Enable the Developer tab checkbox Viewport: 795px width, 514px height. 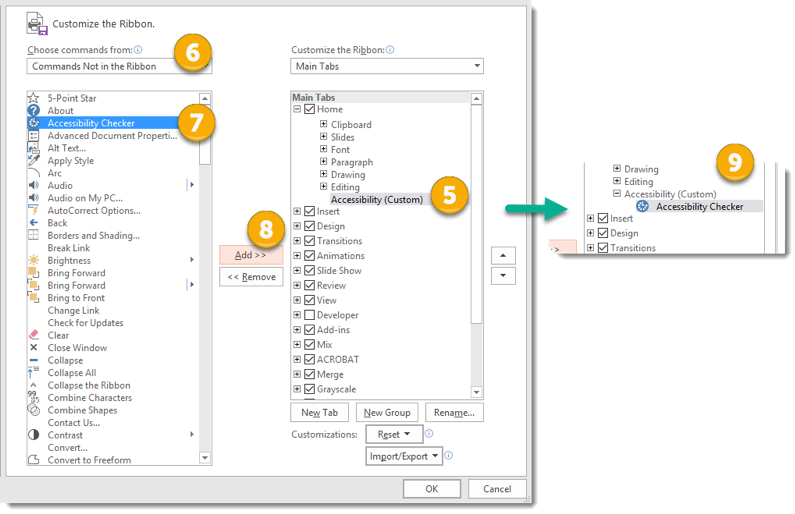coord(309,315)
